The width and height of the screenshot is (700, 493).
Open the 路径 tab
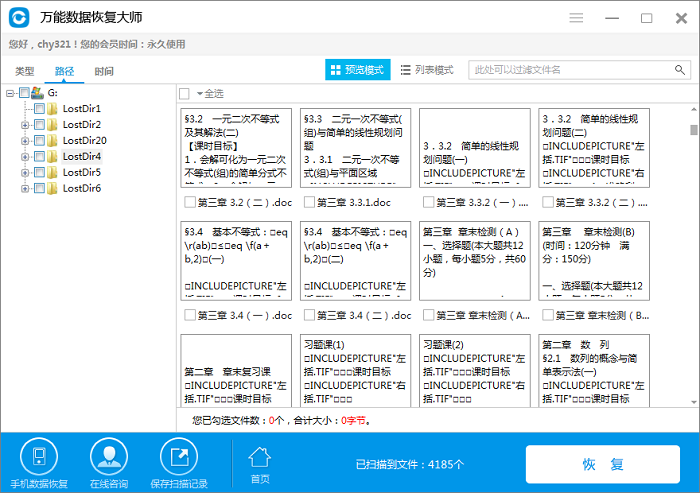[x=64, y=71]
